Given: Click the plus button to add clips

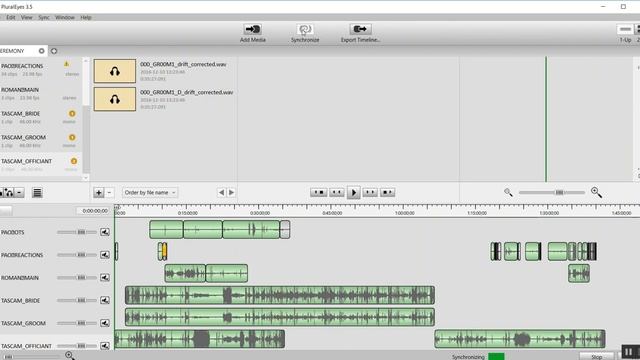Looking at the screenshot, I should coord(98,193).
